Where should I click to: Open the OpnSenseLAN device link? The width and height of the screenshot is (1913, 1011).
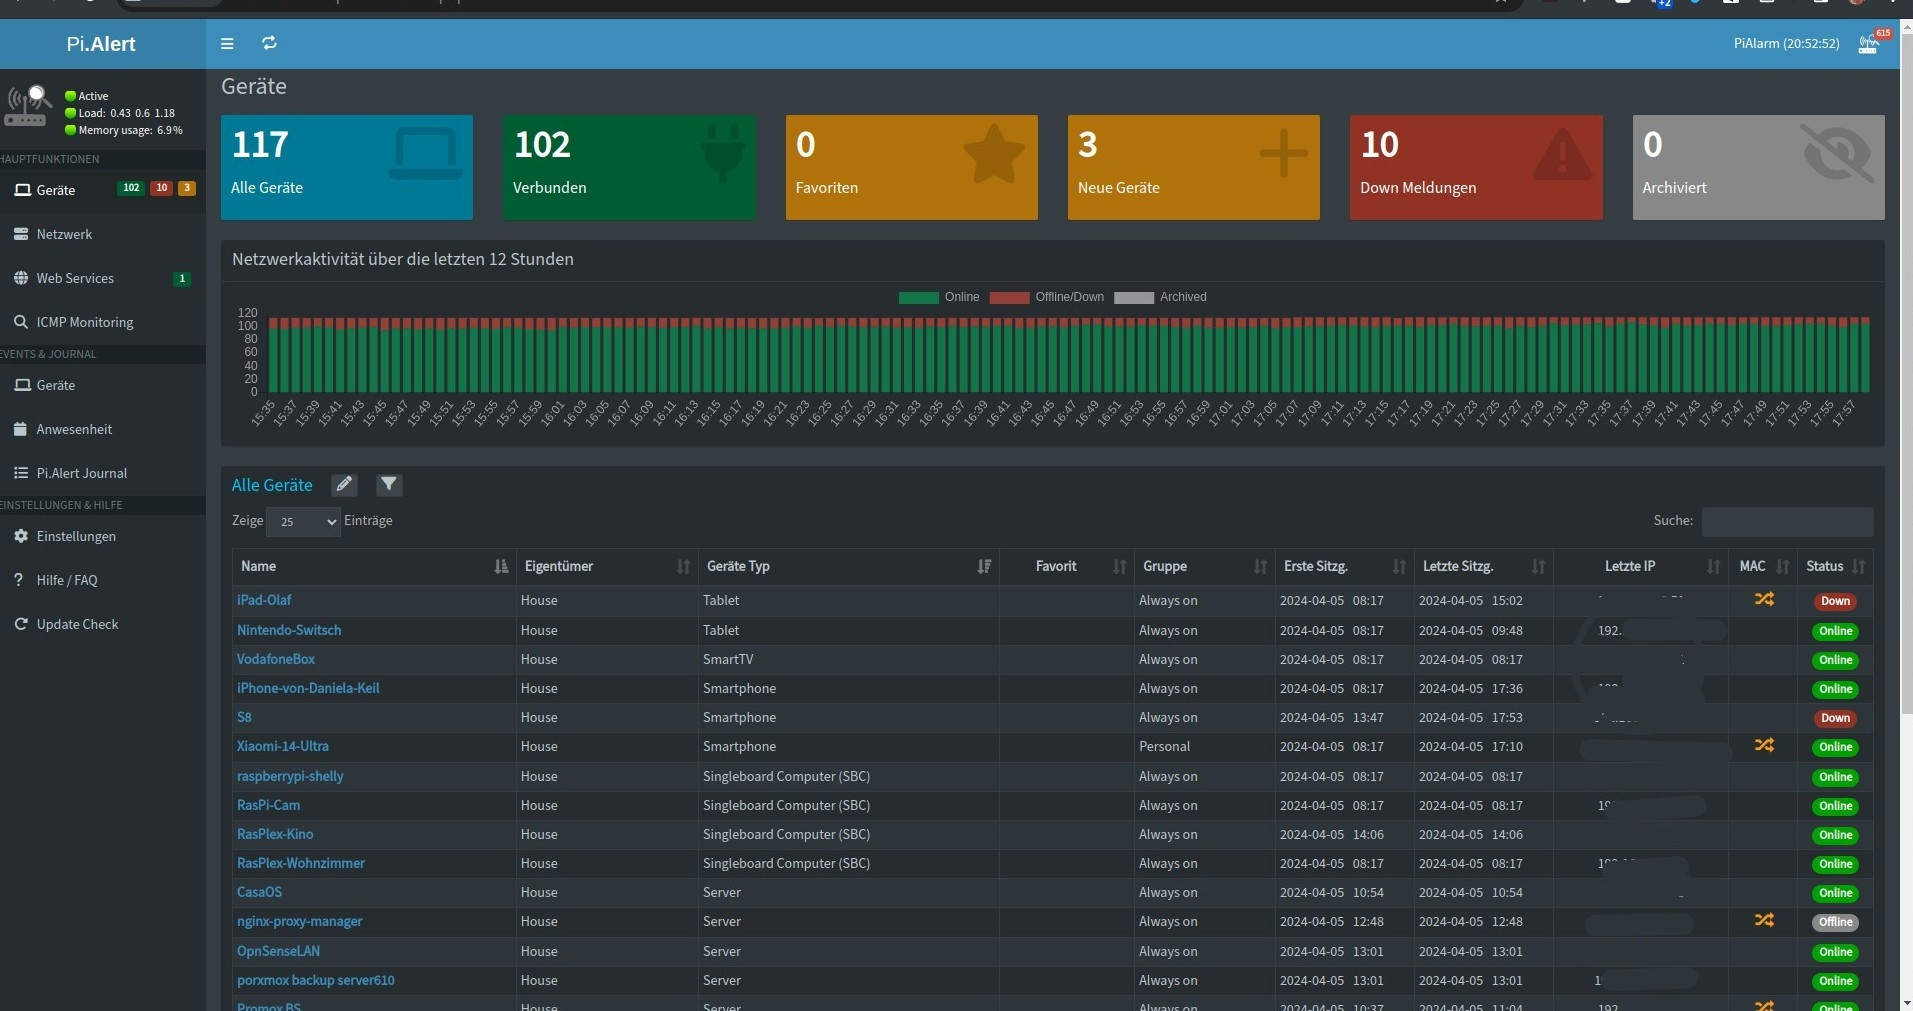(278, 951)
